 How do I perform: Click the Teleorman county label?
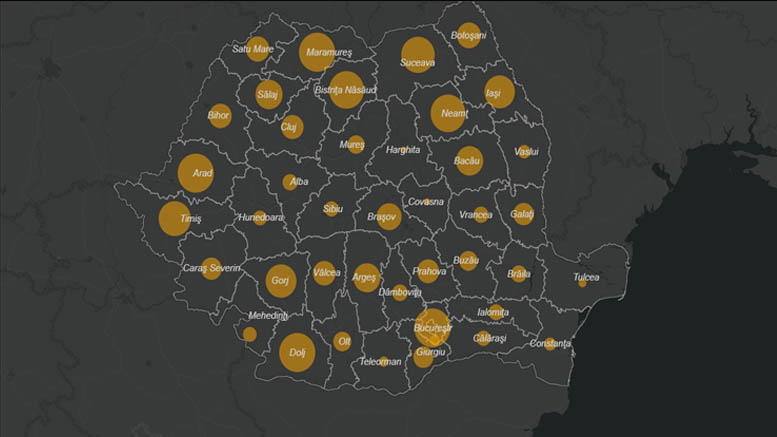tap(380, 361)
